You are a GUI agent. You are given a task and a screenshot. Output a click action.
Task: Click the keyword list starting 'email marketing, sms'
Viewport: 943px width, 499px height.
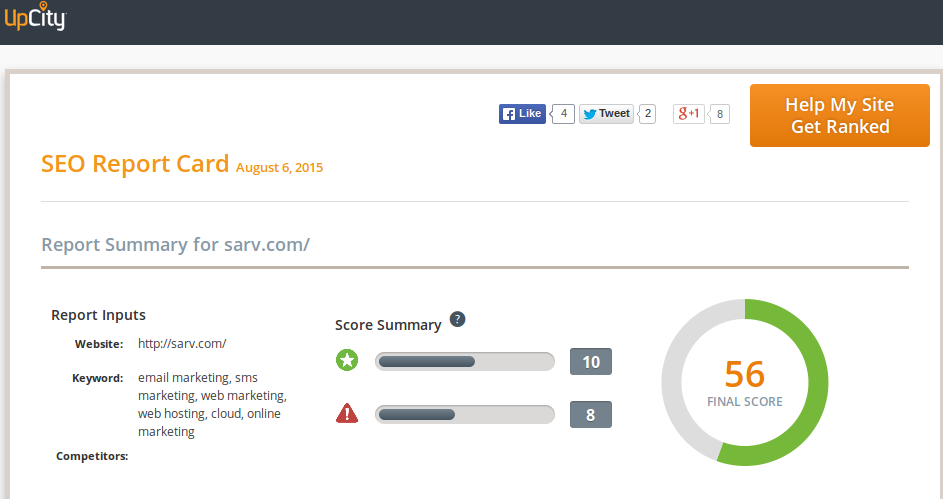(x=212, y=405)
